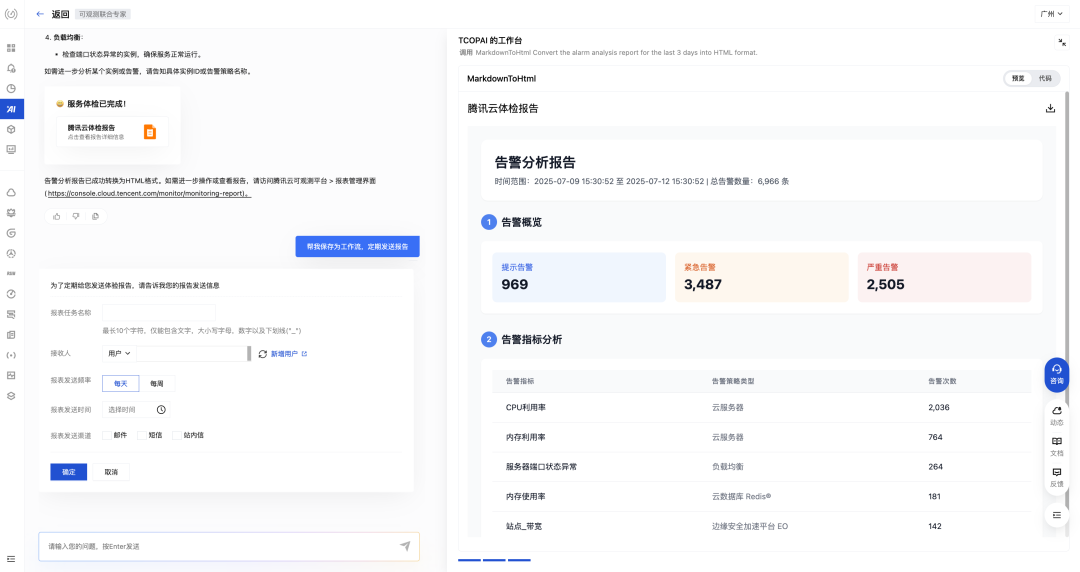The height and width of the screenshot is (572, 1080).
Task: Select 每周 send frequency
Action: pos(157,384)
